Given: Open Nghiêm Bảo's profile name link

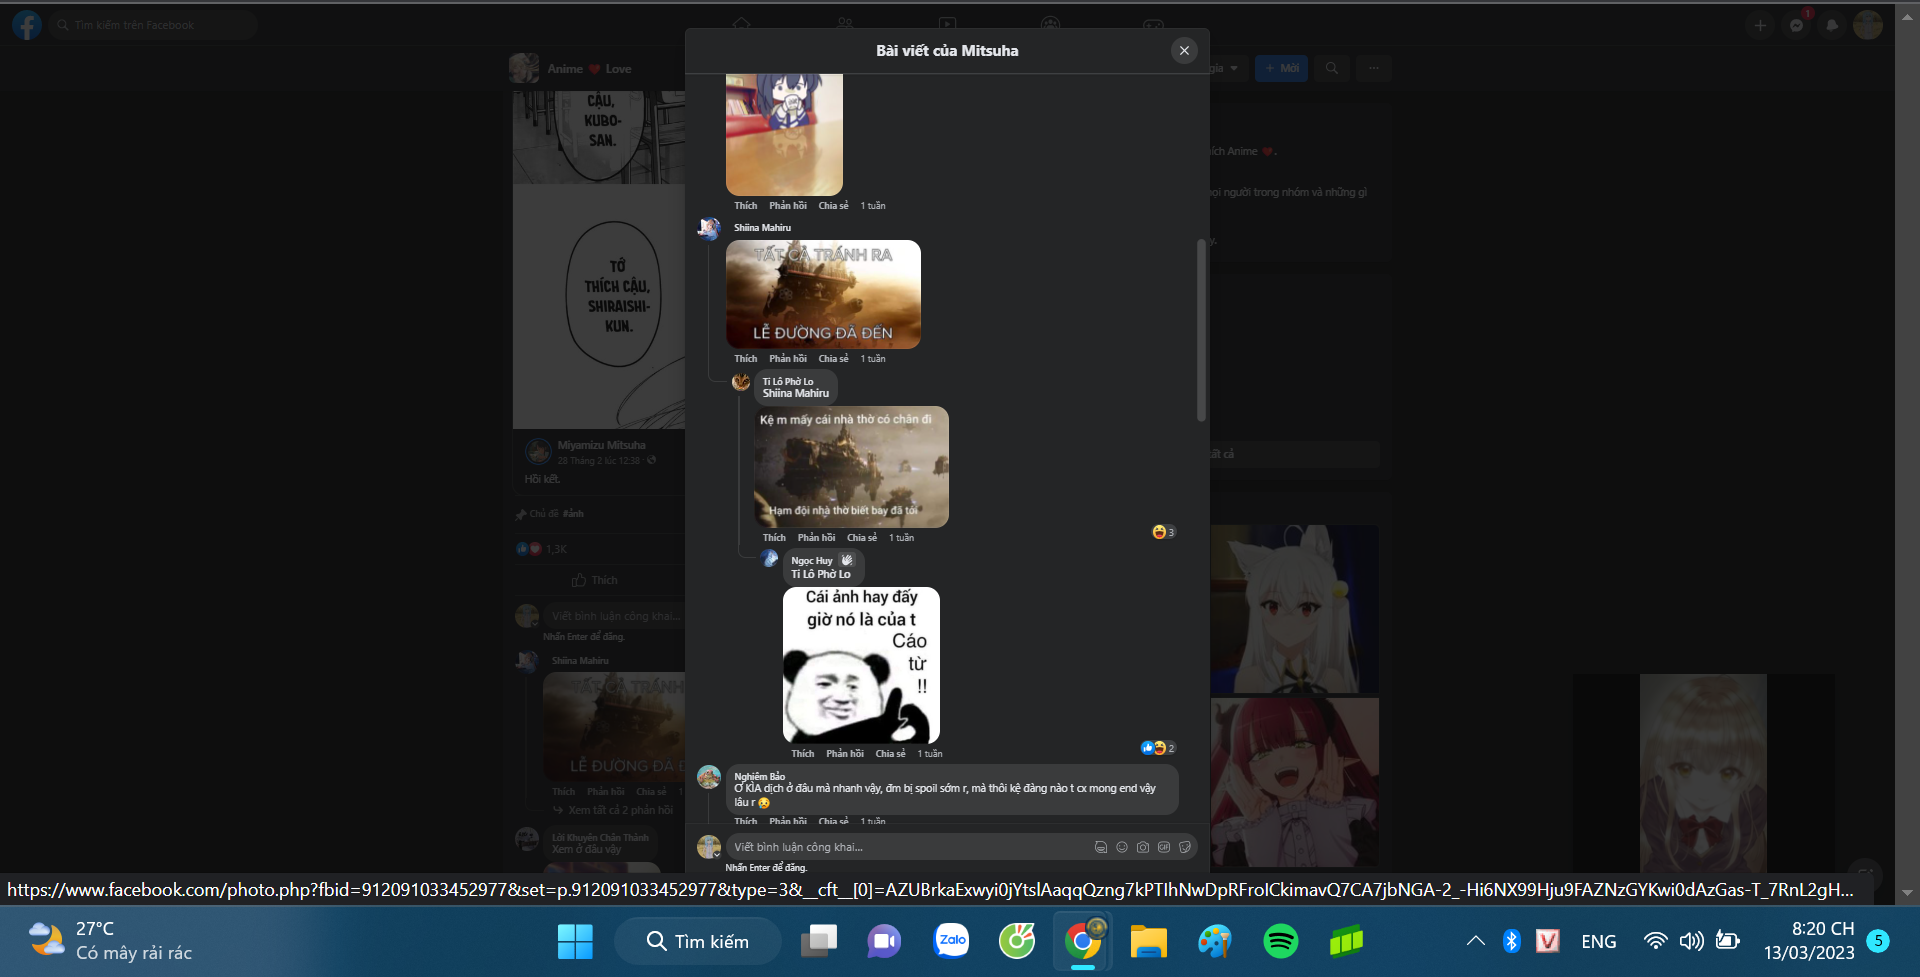Looking at the screenshot, I should [760, 776].
